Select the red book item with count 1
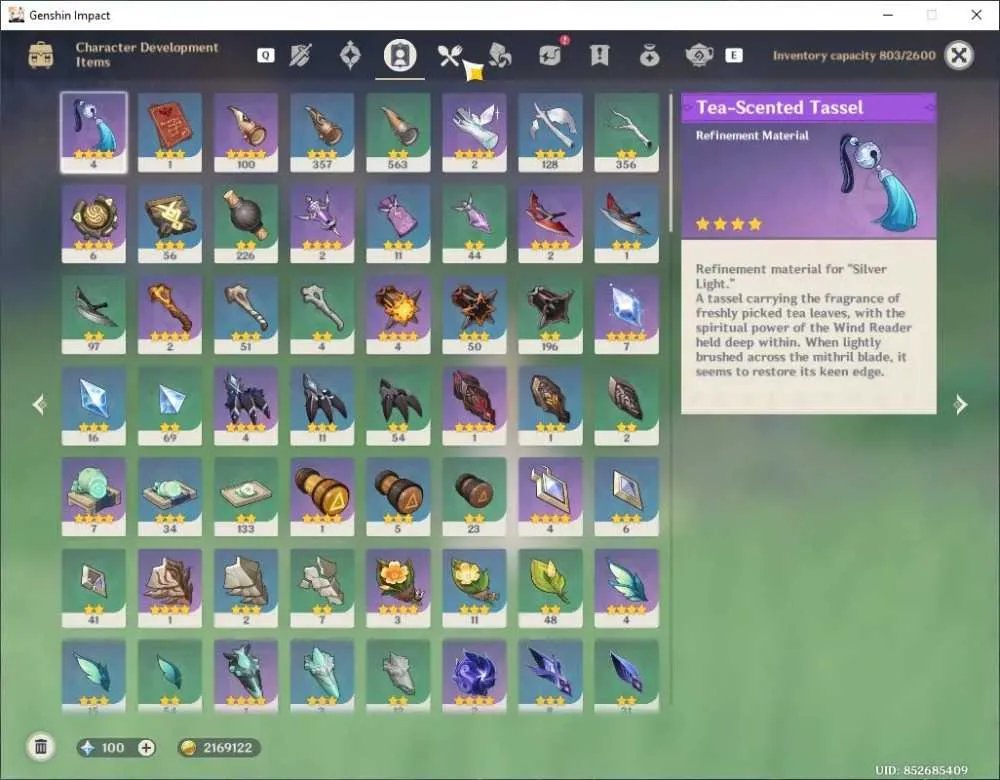 170,133
